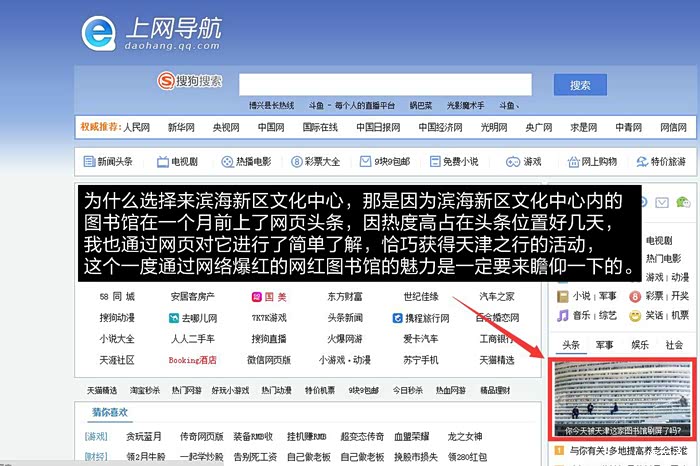The width and height of the screenshot is (700, 466).
Task: Open the 电视剧 TV icon
Action: point(162,162)
